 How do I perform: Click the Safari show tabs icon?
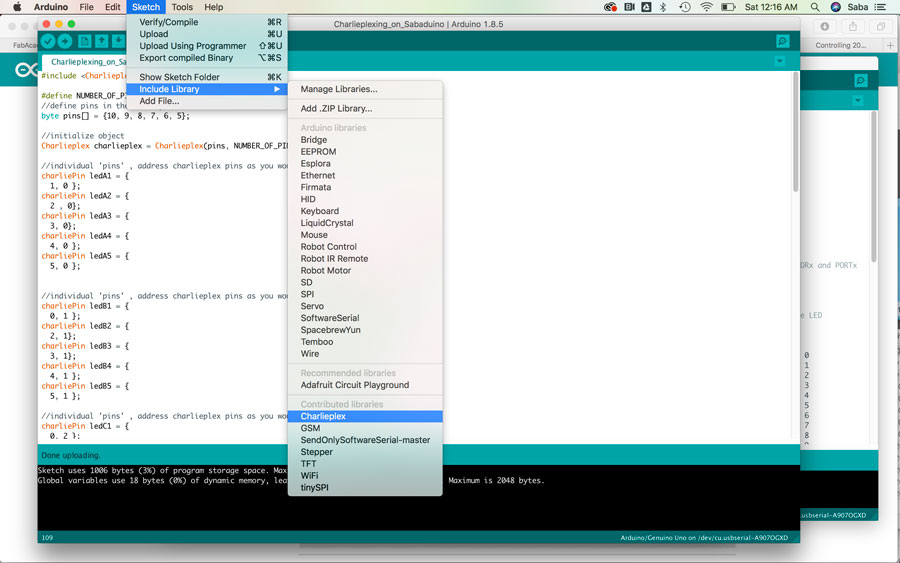point(880,26)
